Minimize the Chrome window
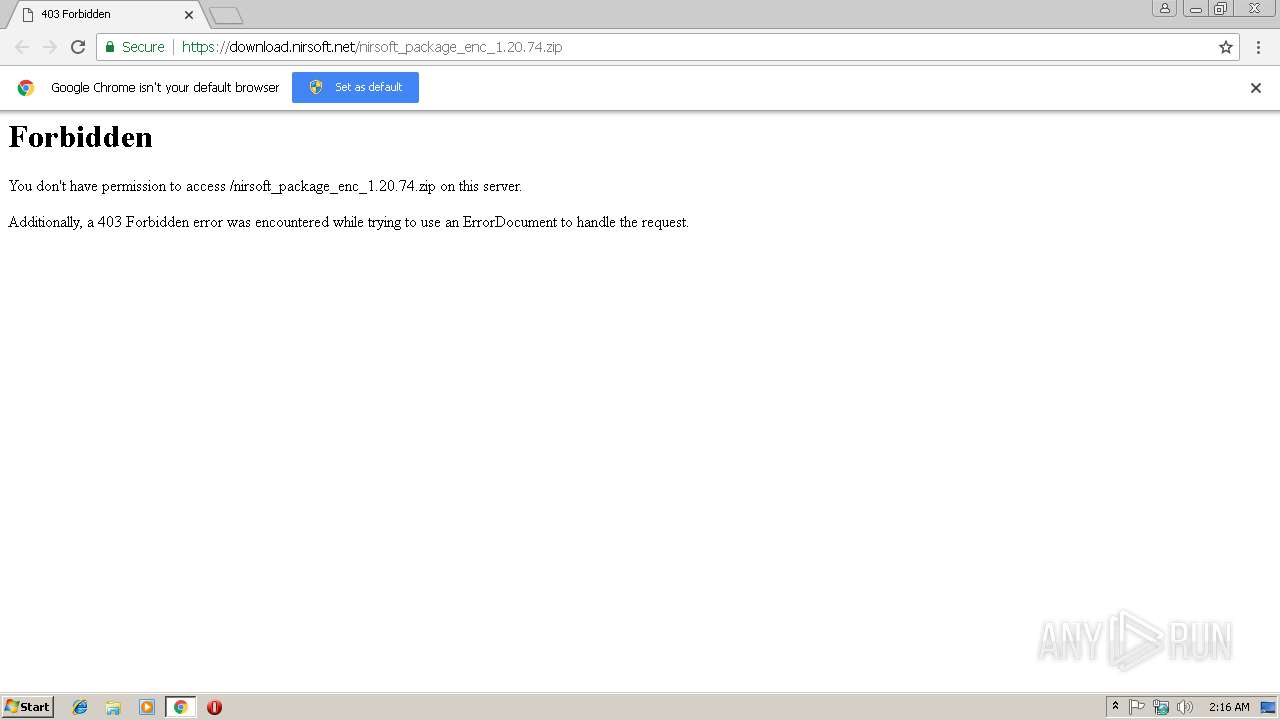Viewport: 1280px width, 720px height. [x=1195, y=8]
